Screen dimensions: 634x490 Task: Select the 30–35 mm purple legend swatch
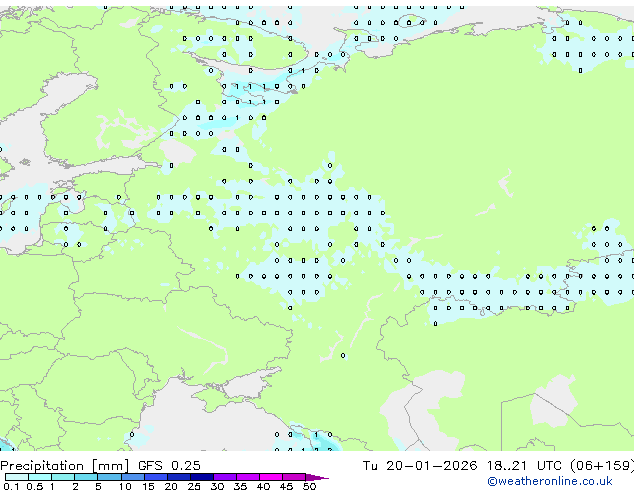click(x=225, y=477)
